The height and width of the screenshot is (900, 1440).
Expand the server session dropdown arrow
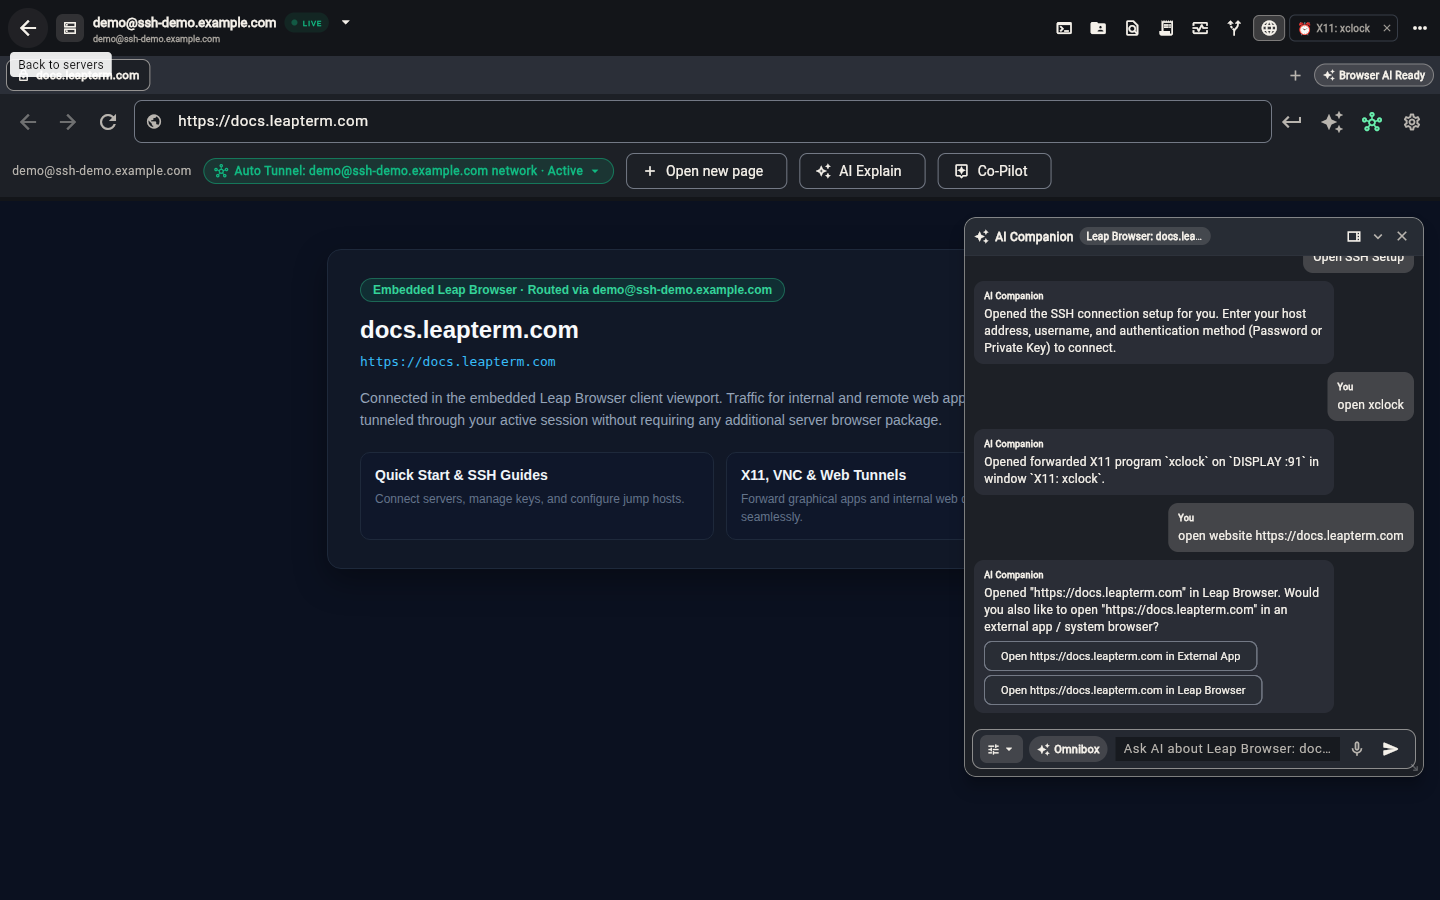pos(346,22)
